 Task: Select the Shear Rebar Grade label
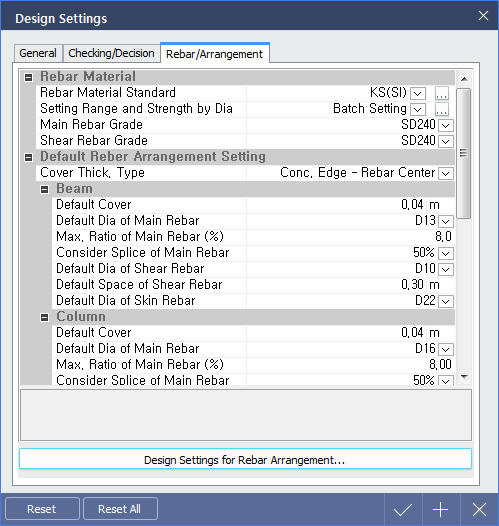(94, 141)
